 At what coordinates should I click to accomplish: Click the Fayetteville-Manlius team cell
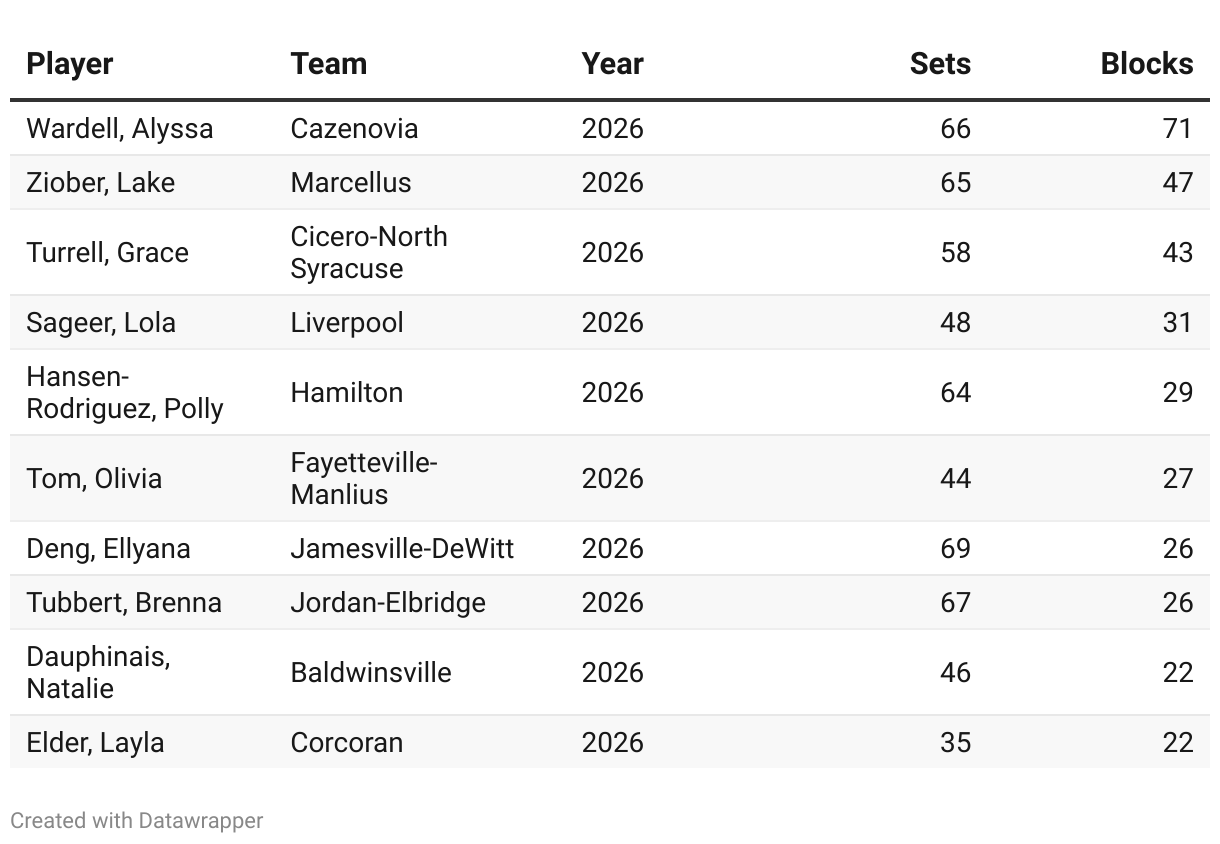coord(364,478)
